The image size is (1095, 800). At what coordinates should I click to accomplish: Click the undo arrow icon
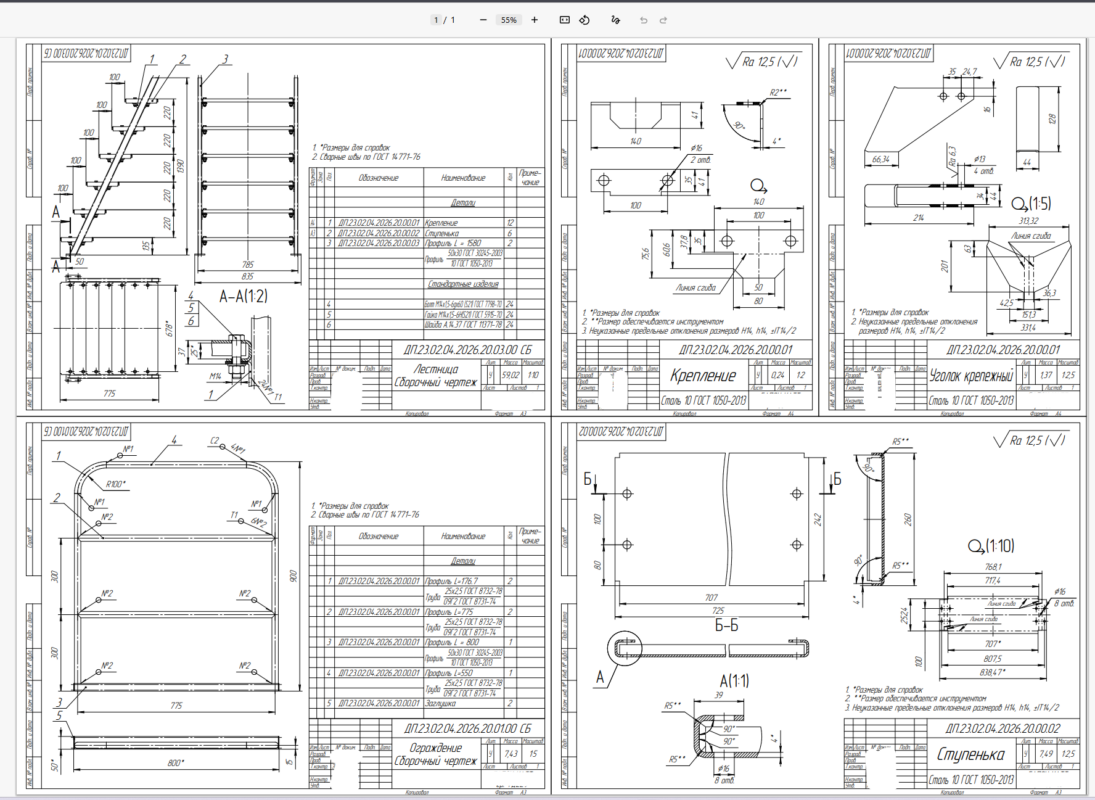pos(644,20)
